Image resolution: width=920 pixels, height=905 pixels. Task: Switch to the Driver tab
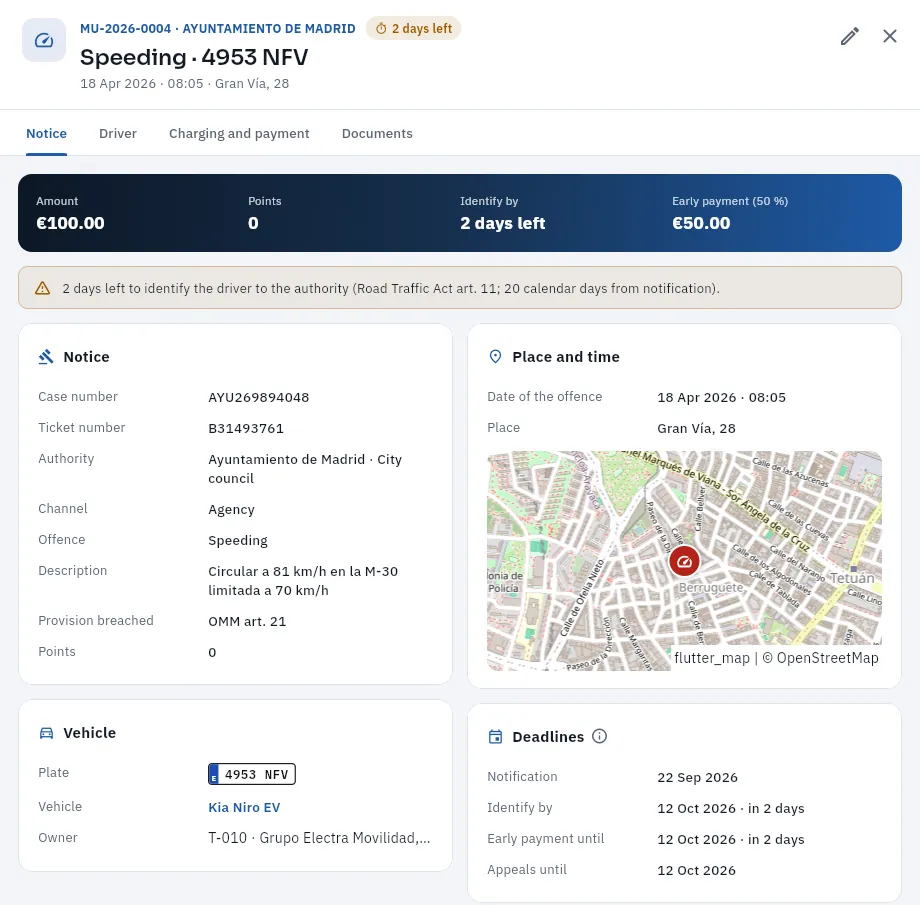pos(118,134)
